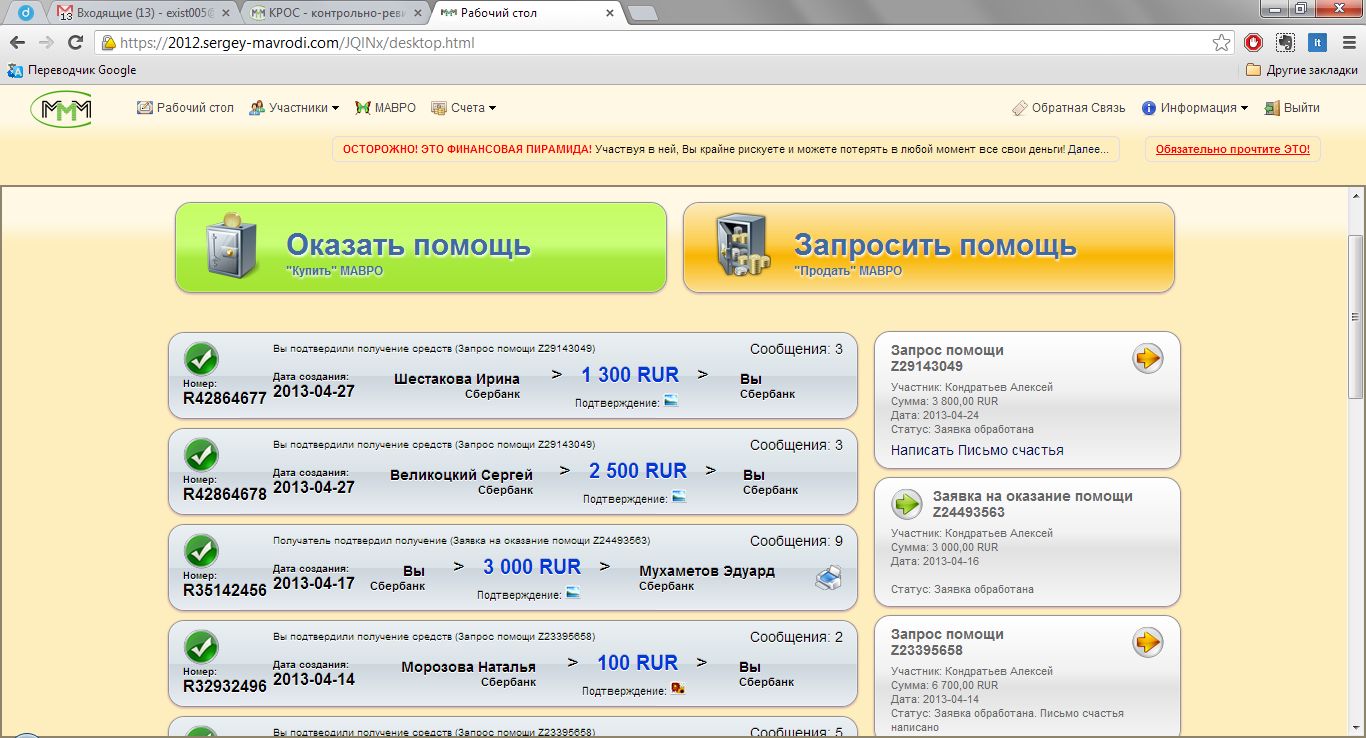
Task: Click amount 1 300 RUR
Action: [630, 375]
